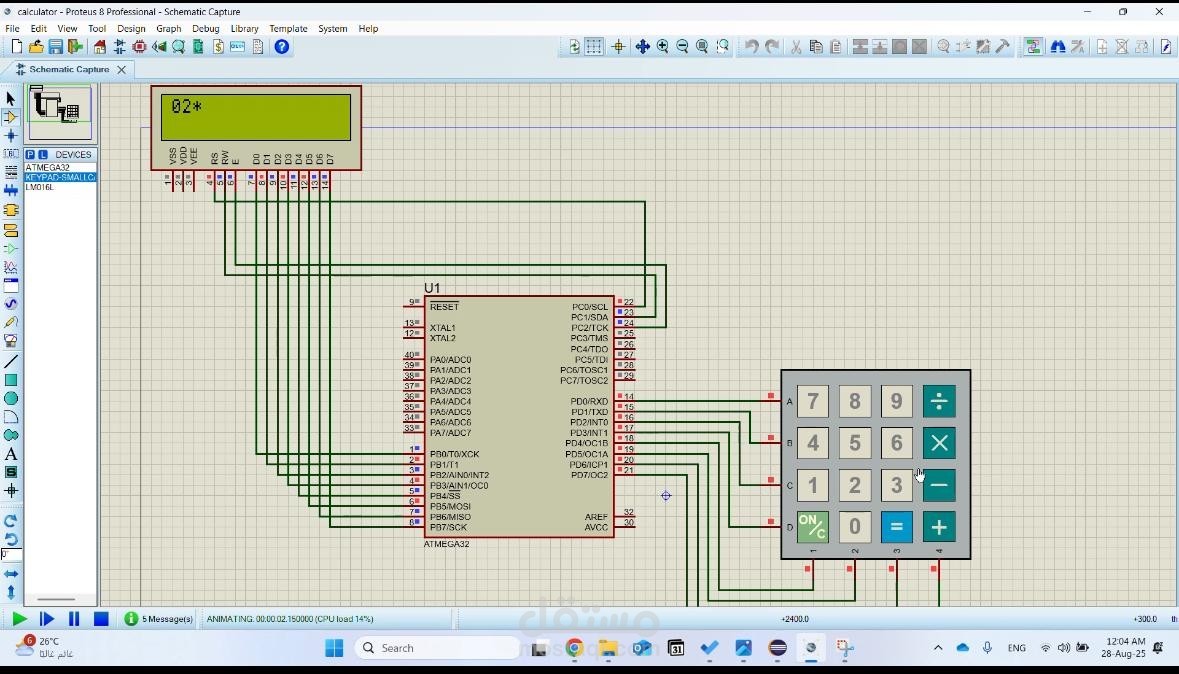This screenshot has width=1179, height=674.
Task: Select the Buses mode tool
Action: (11, 191)
